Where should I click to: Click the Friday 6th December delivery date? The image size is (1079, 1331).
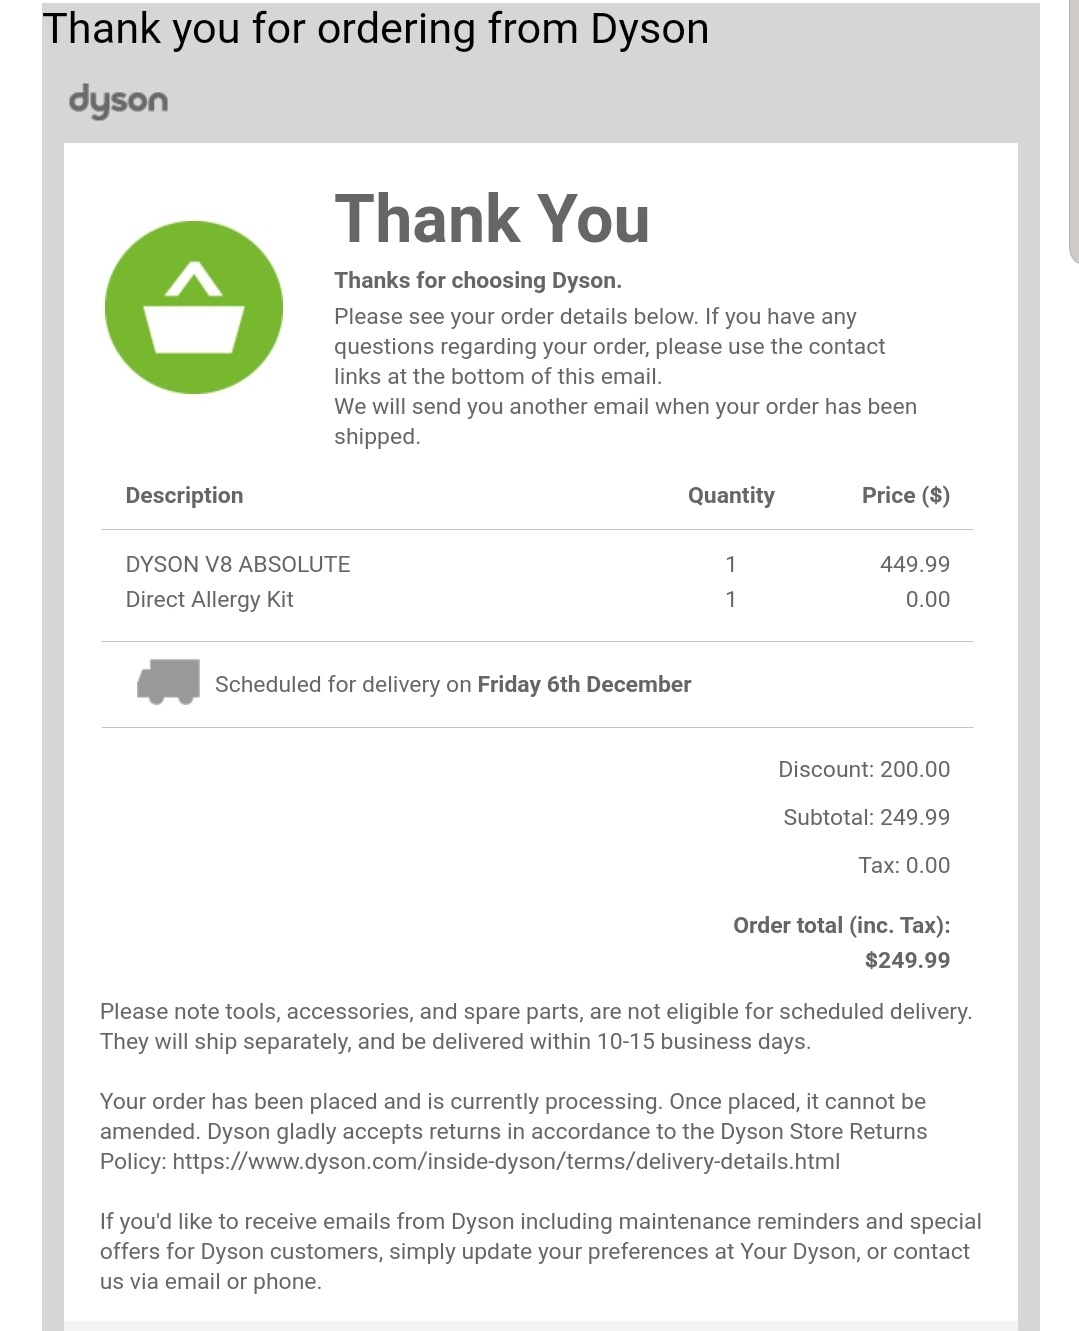[x=584, y=684]
